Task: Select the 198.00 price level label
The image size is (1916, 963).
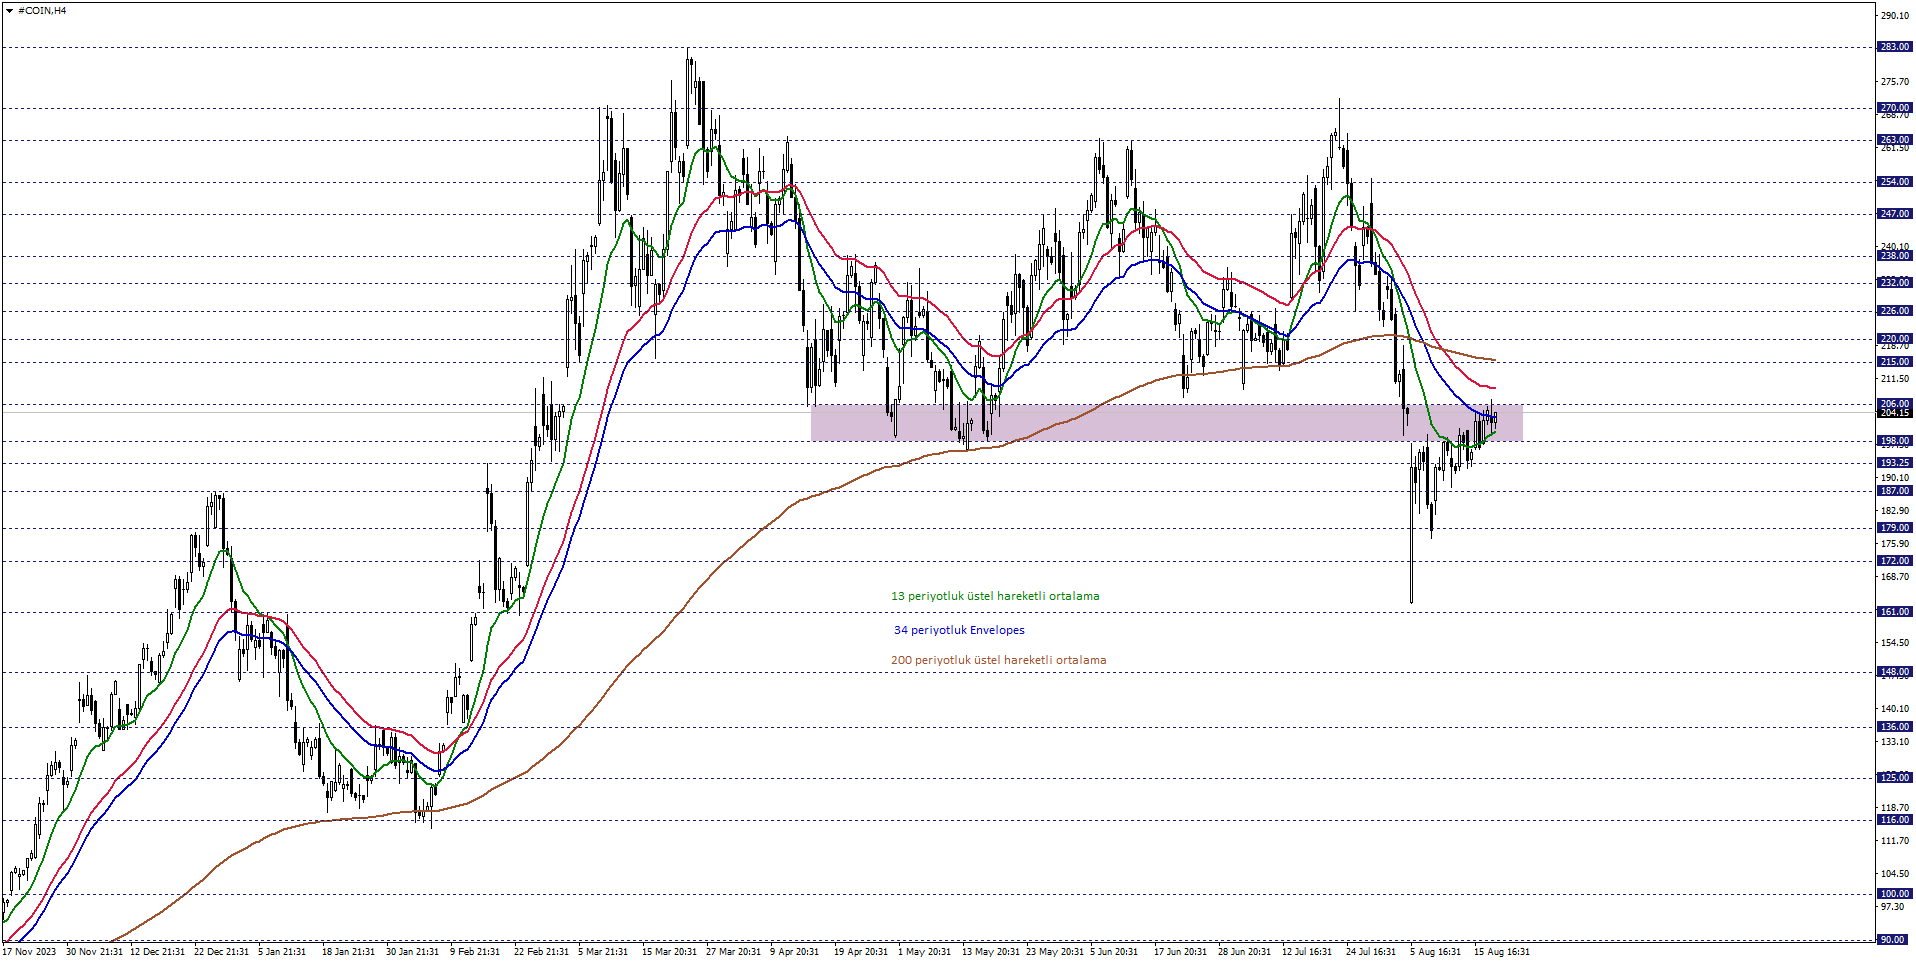Action: 1894,441
